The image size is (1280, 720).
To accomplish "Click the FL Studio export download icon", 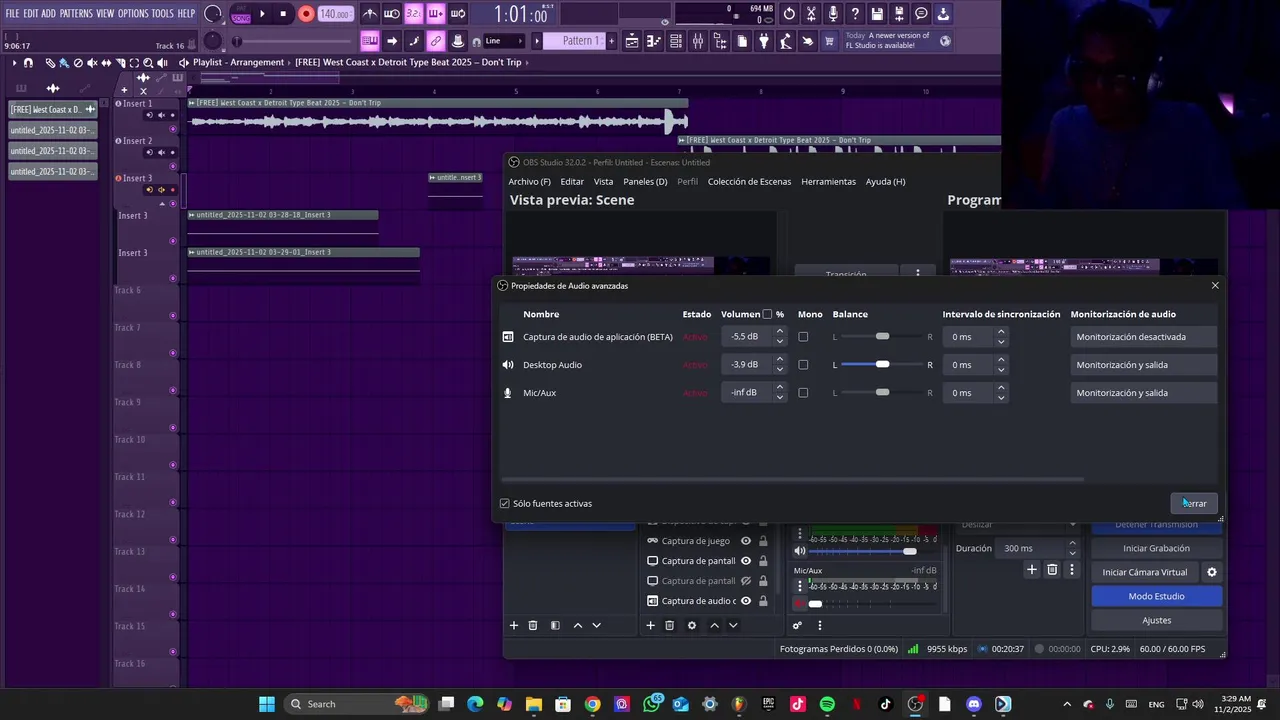I will [943, 14].
